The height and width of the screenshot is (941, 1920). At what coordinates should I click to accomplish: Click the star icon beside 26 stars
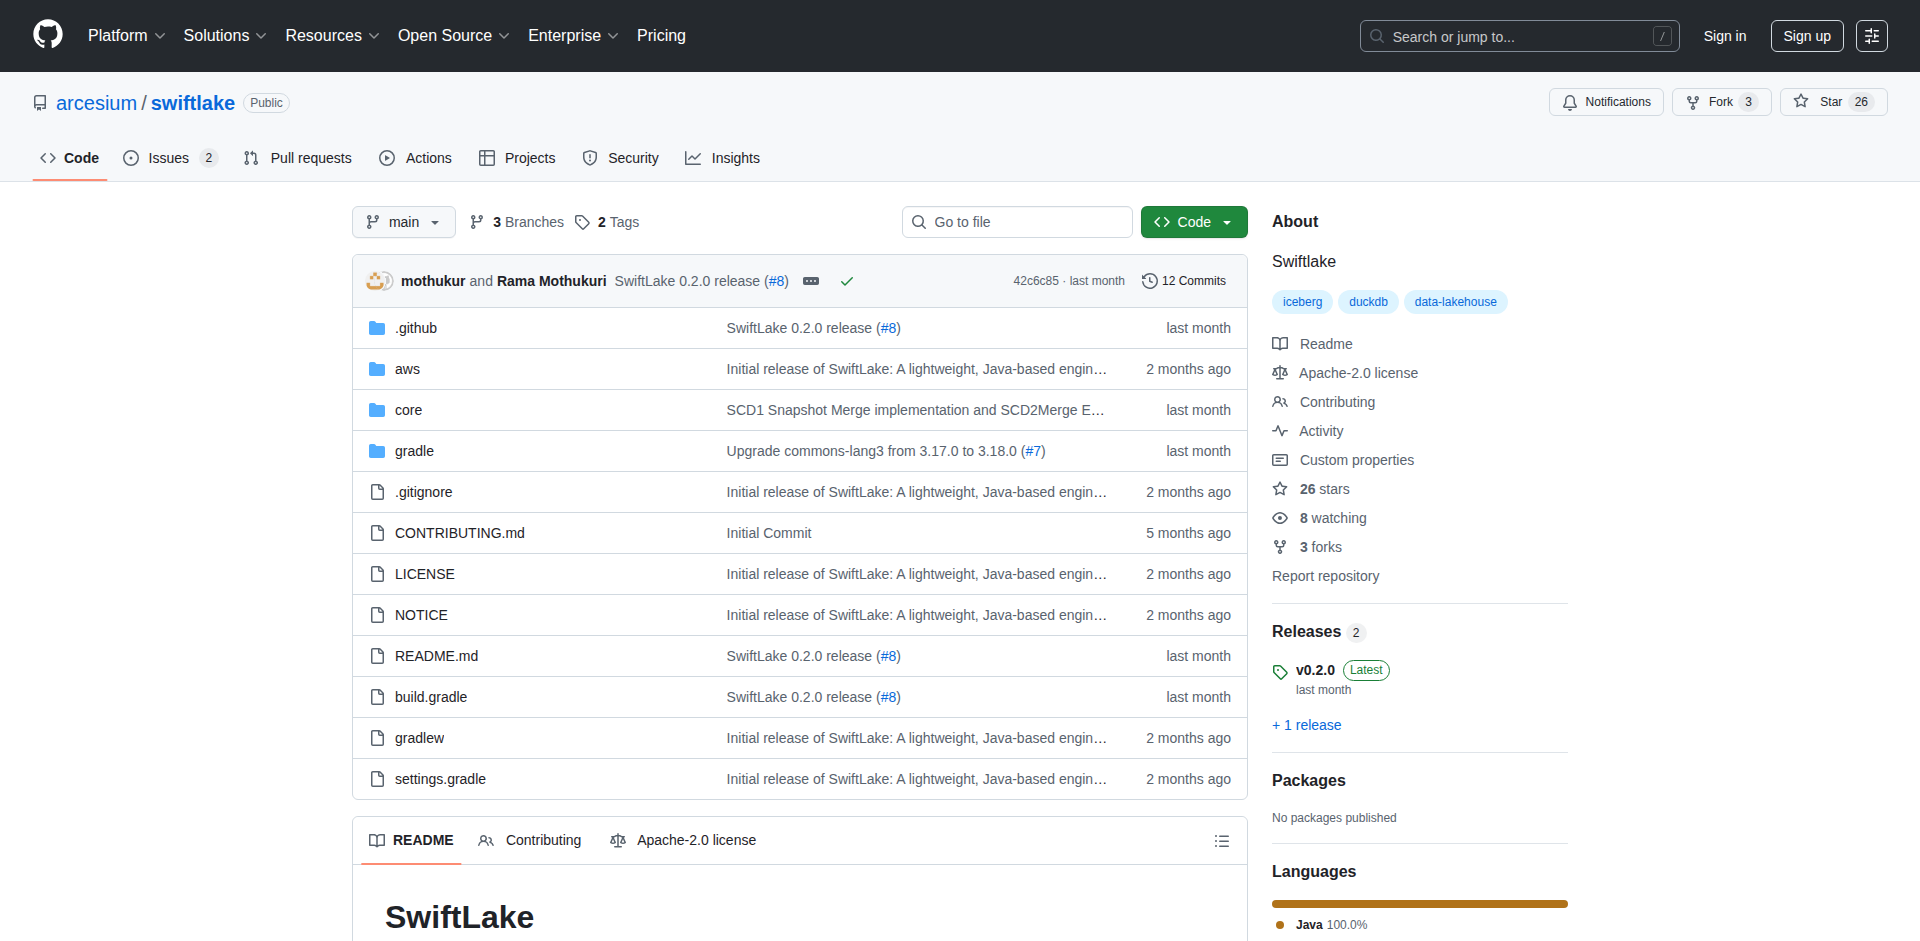point(1280,489)
